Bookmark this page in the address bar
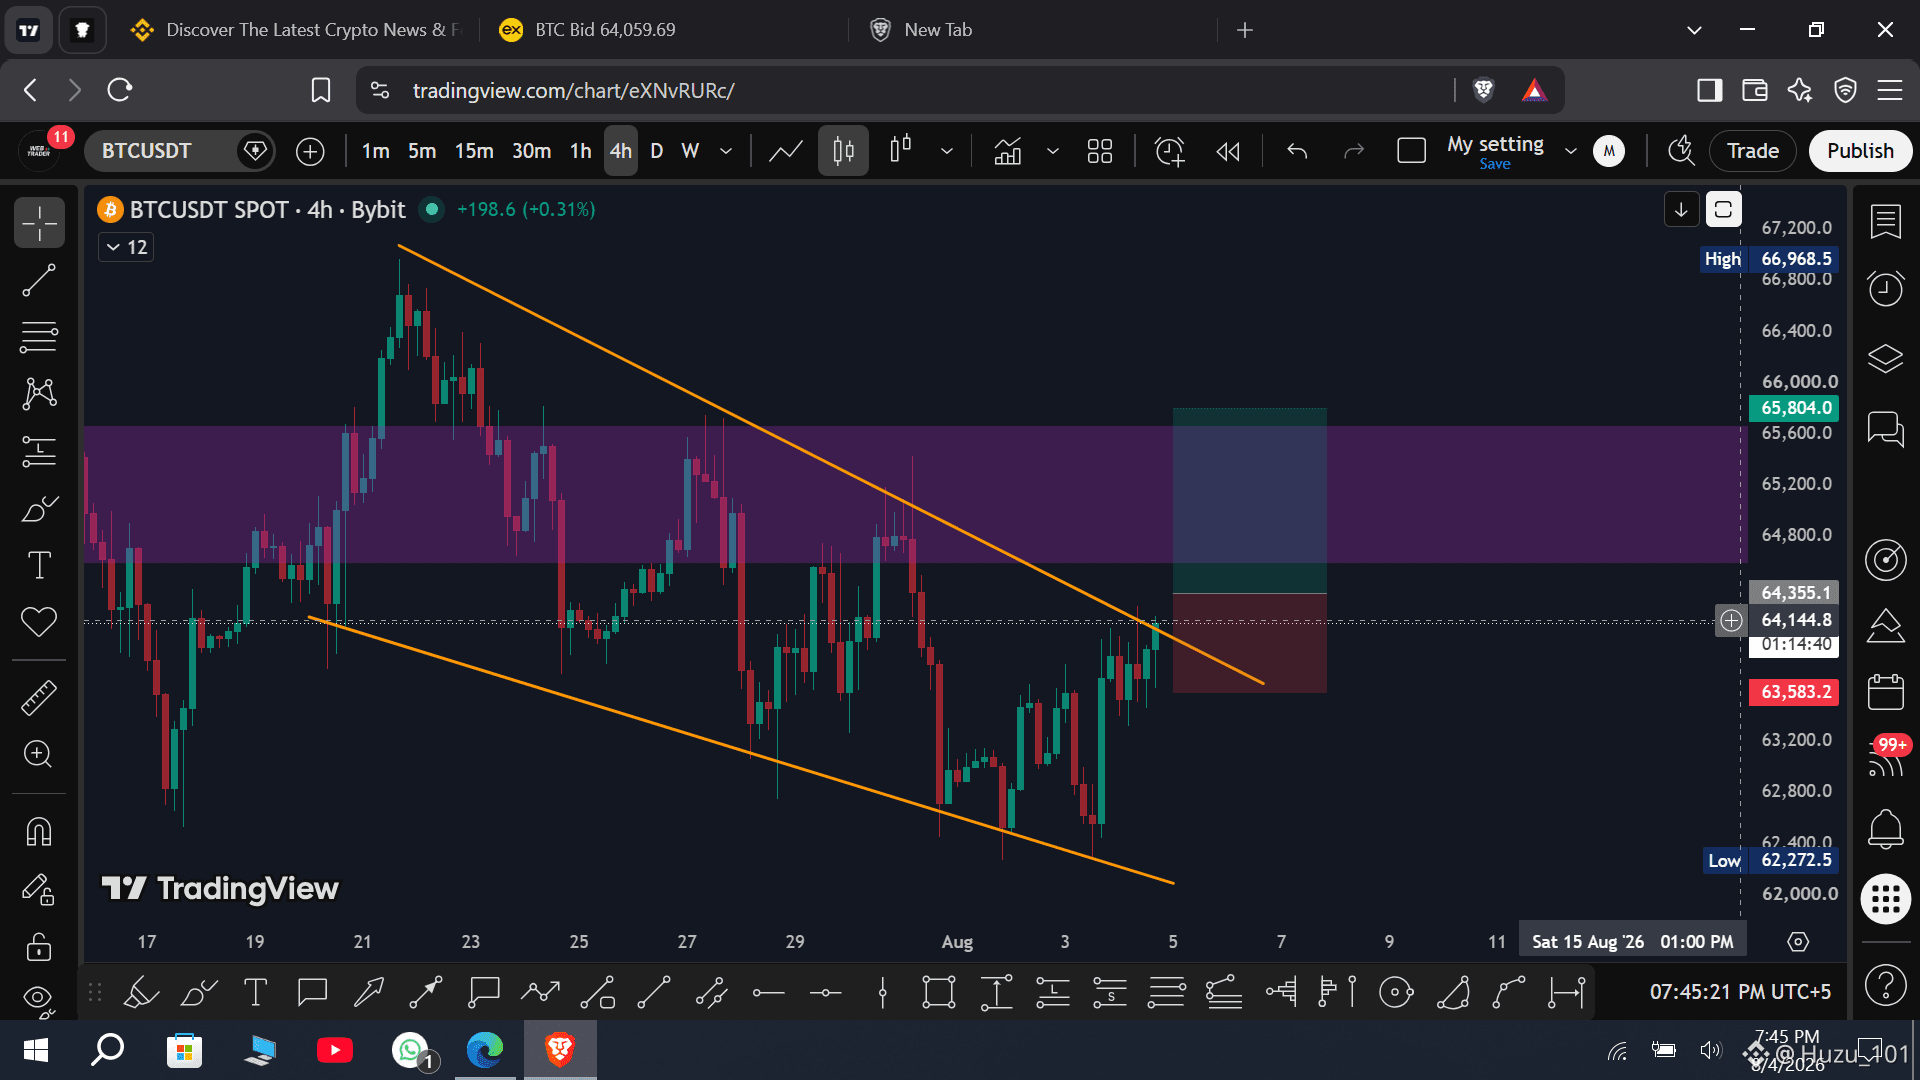 tap(321, 90)
